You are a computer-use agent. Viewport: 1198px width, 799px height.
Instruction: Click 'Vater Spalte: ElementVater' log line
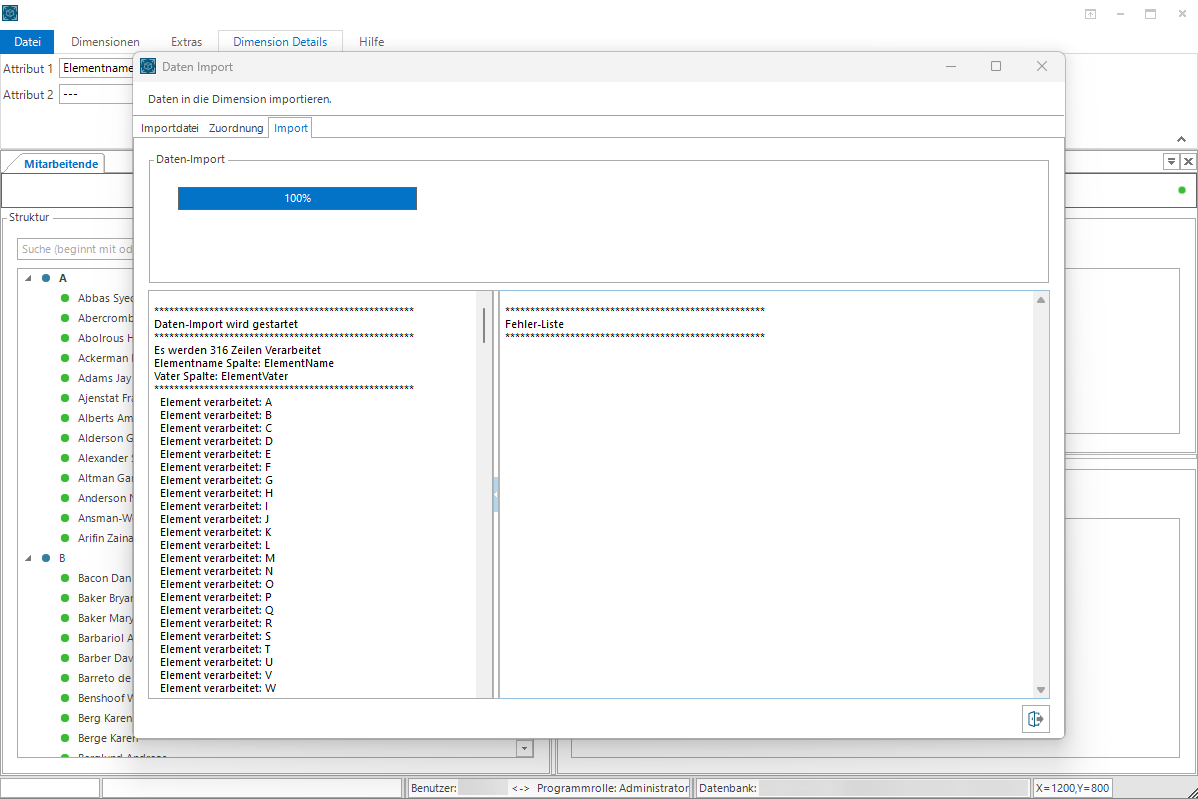tap(221, 377)
